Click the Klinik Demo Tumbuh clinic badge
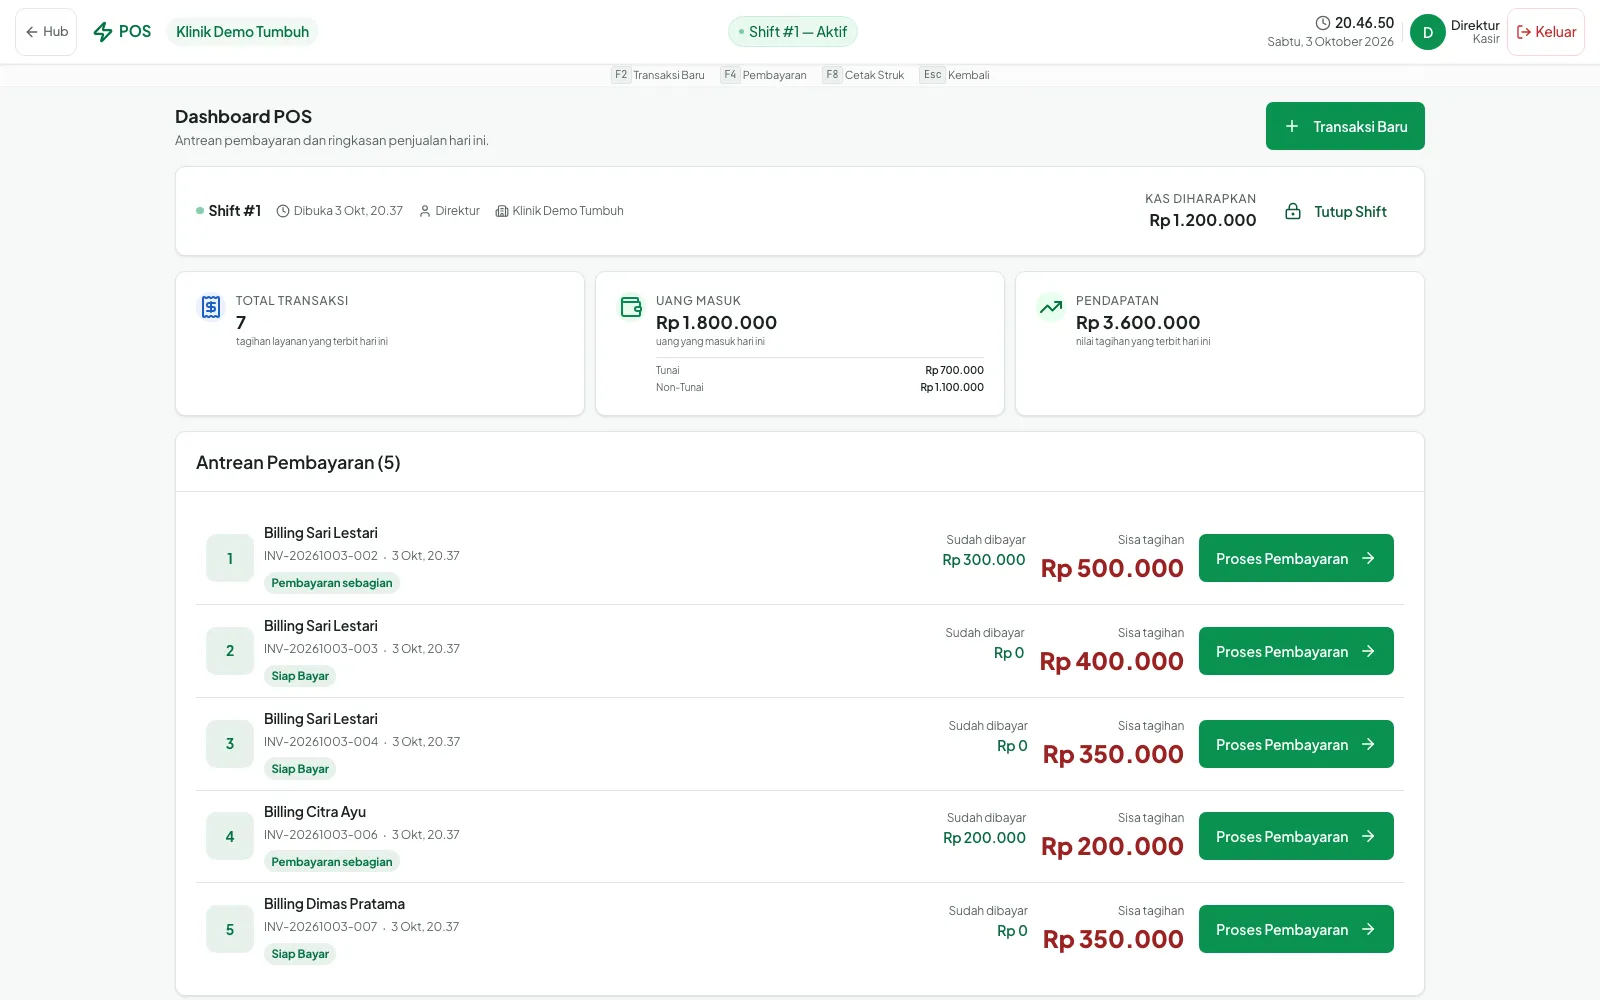 click(x=242, y=32)
